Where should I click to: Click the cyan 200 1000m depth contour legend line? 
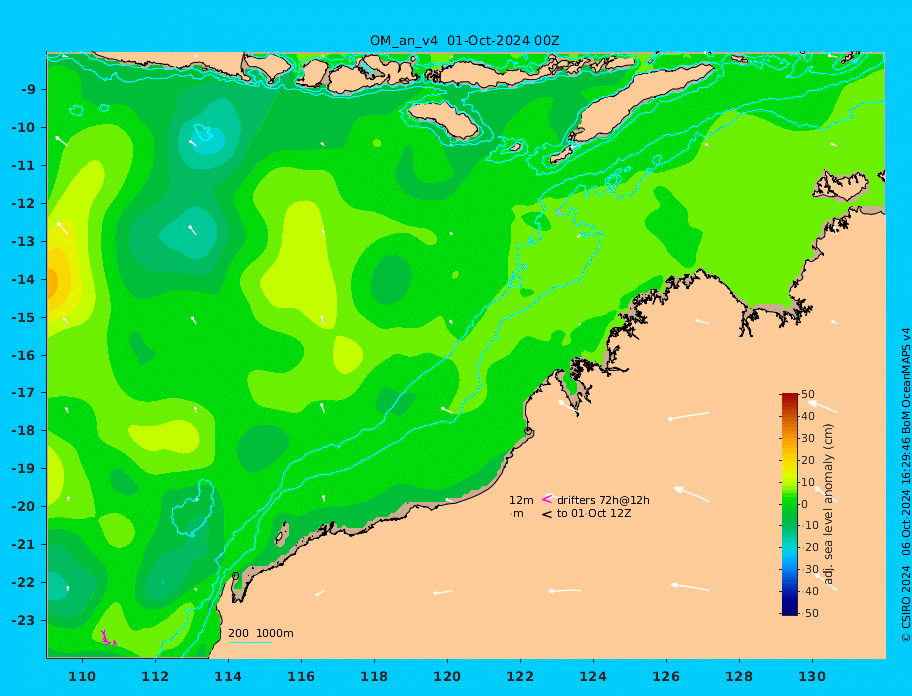250,642
